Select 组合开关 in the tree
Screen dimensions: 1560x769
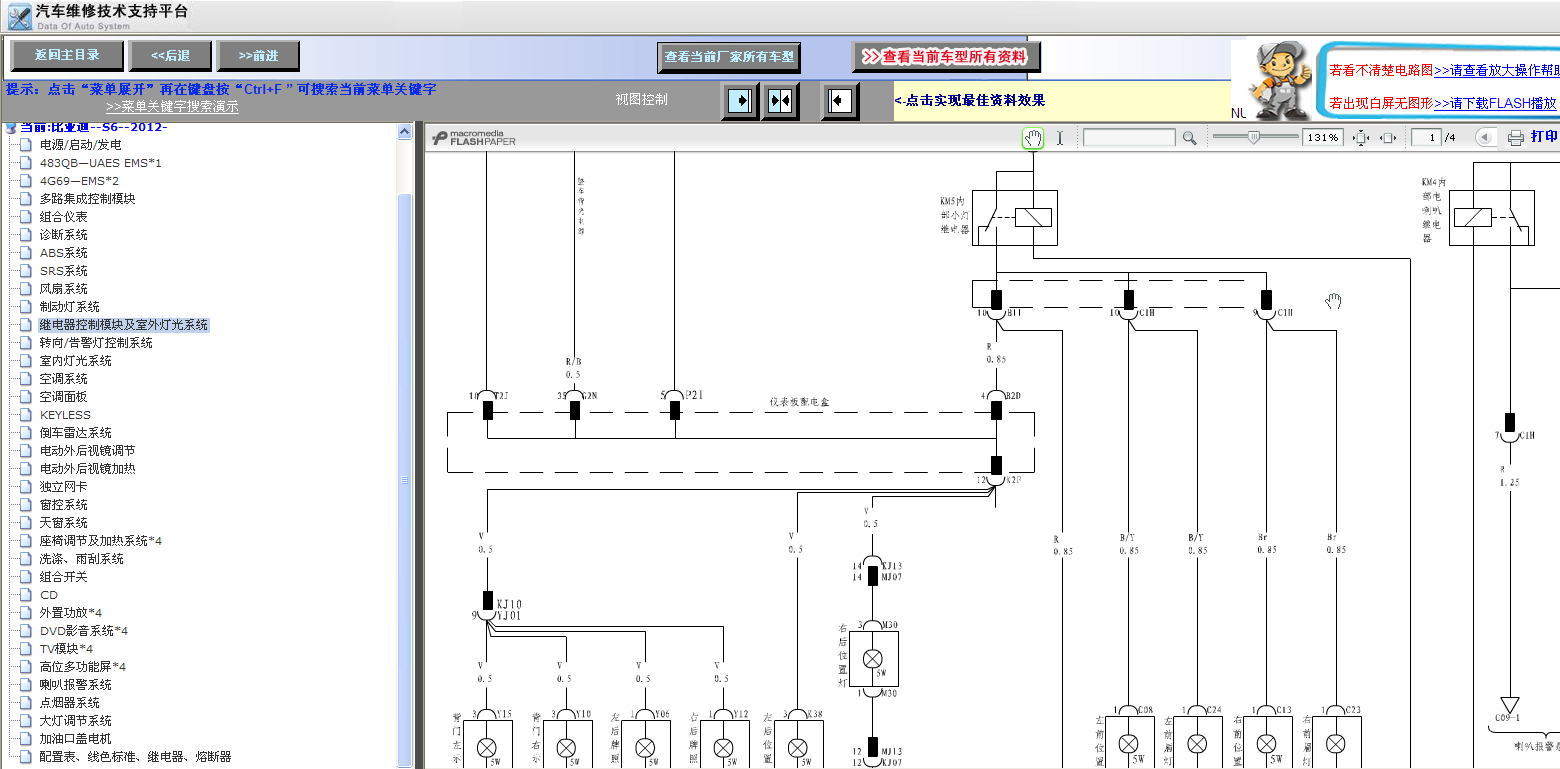[x=63, y=577]
